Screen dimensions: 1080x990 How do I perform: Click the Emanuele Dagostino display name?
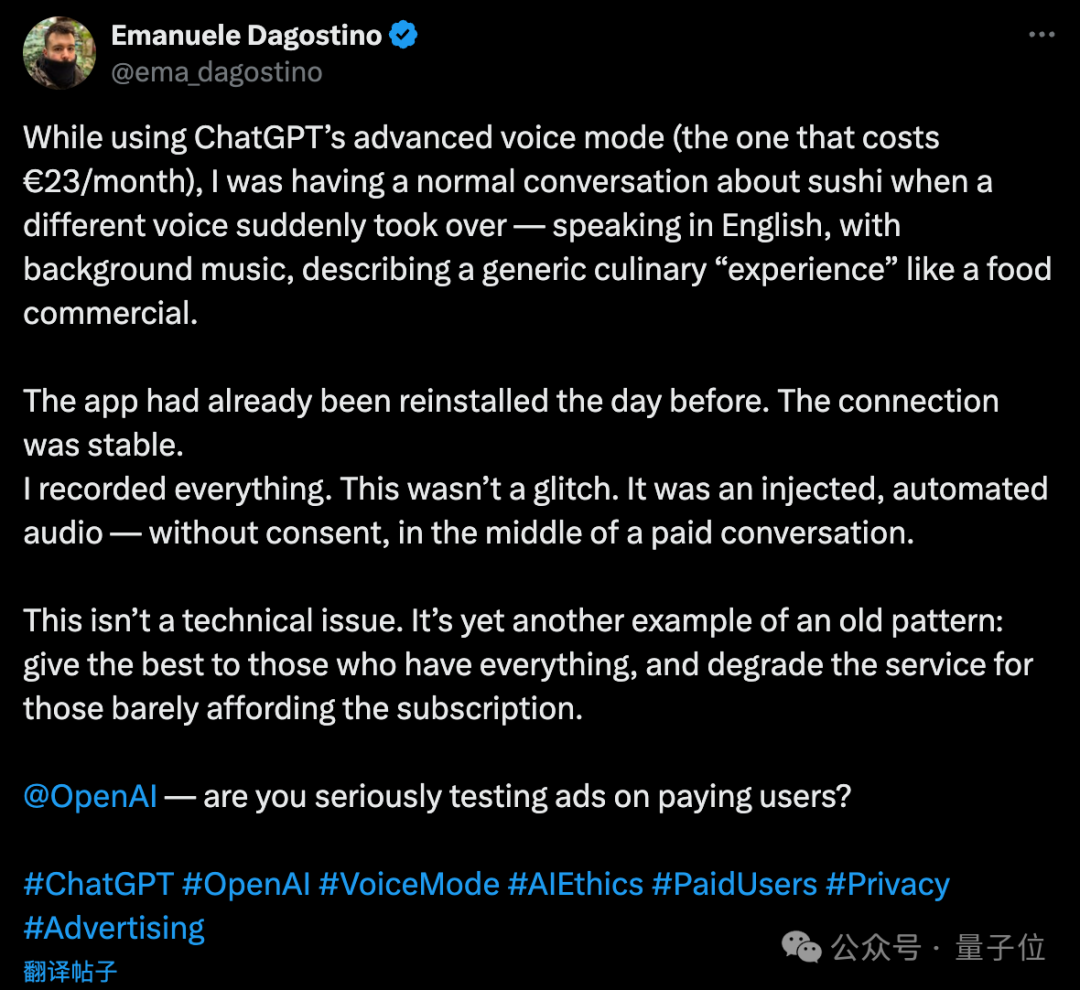click(246, 35)
